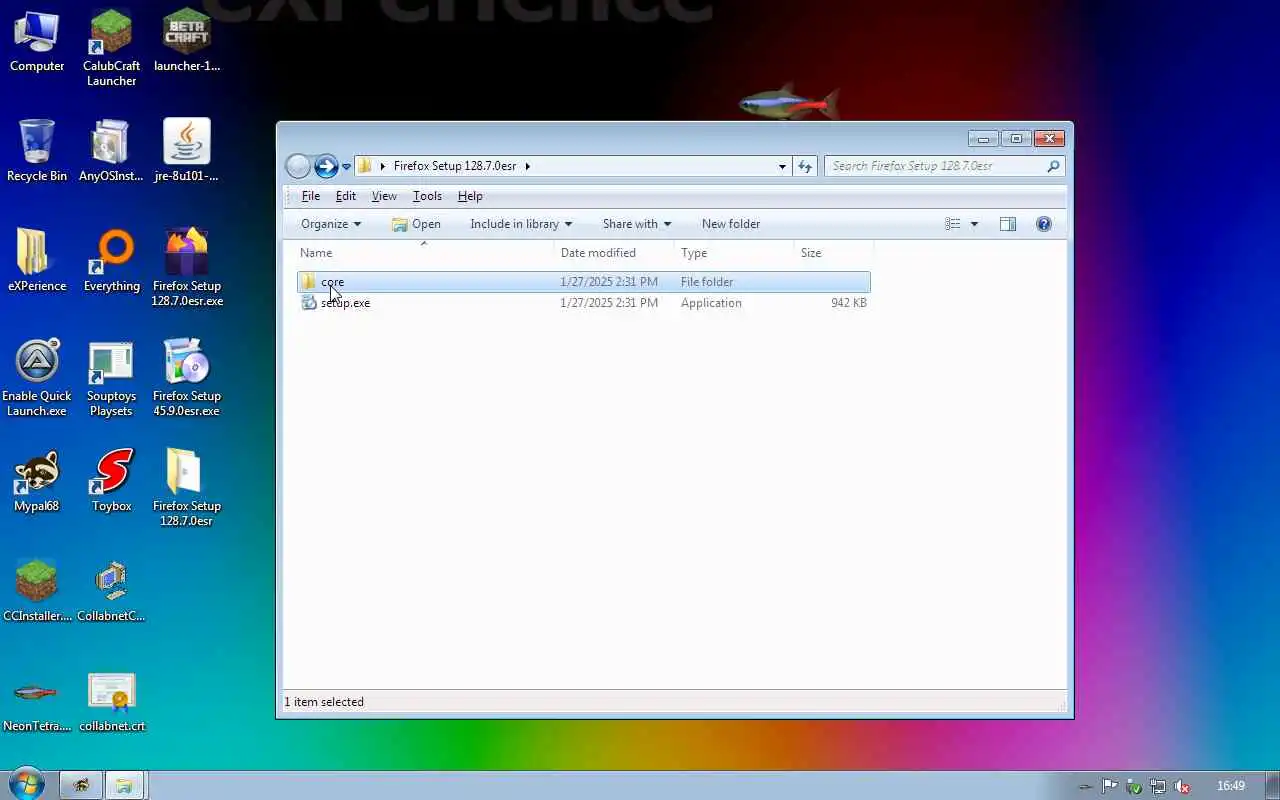Open the View menu
The image size is (1280, 800).
pyautogui.click(x=384, y=196)
